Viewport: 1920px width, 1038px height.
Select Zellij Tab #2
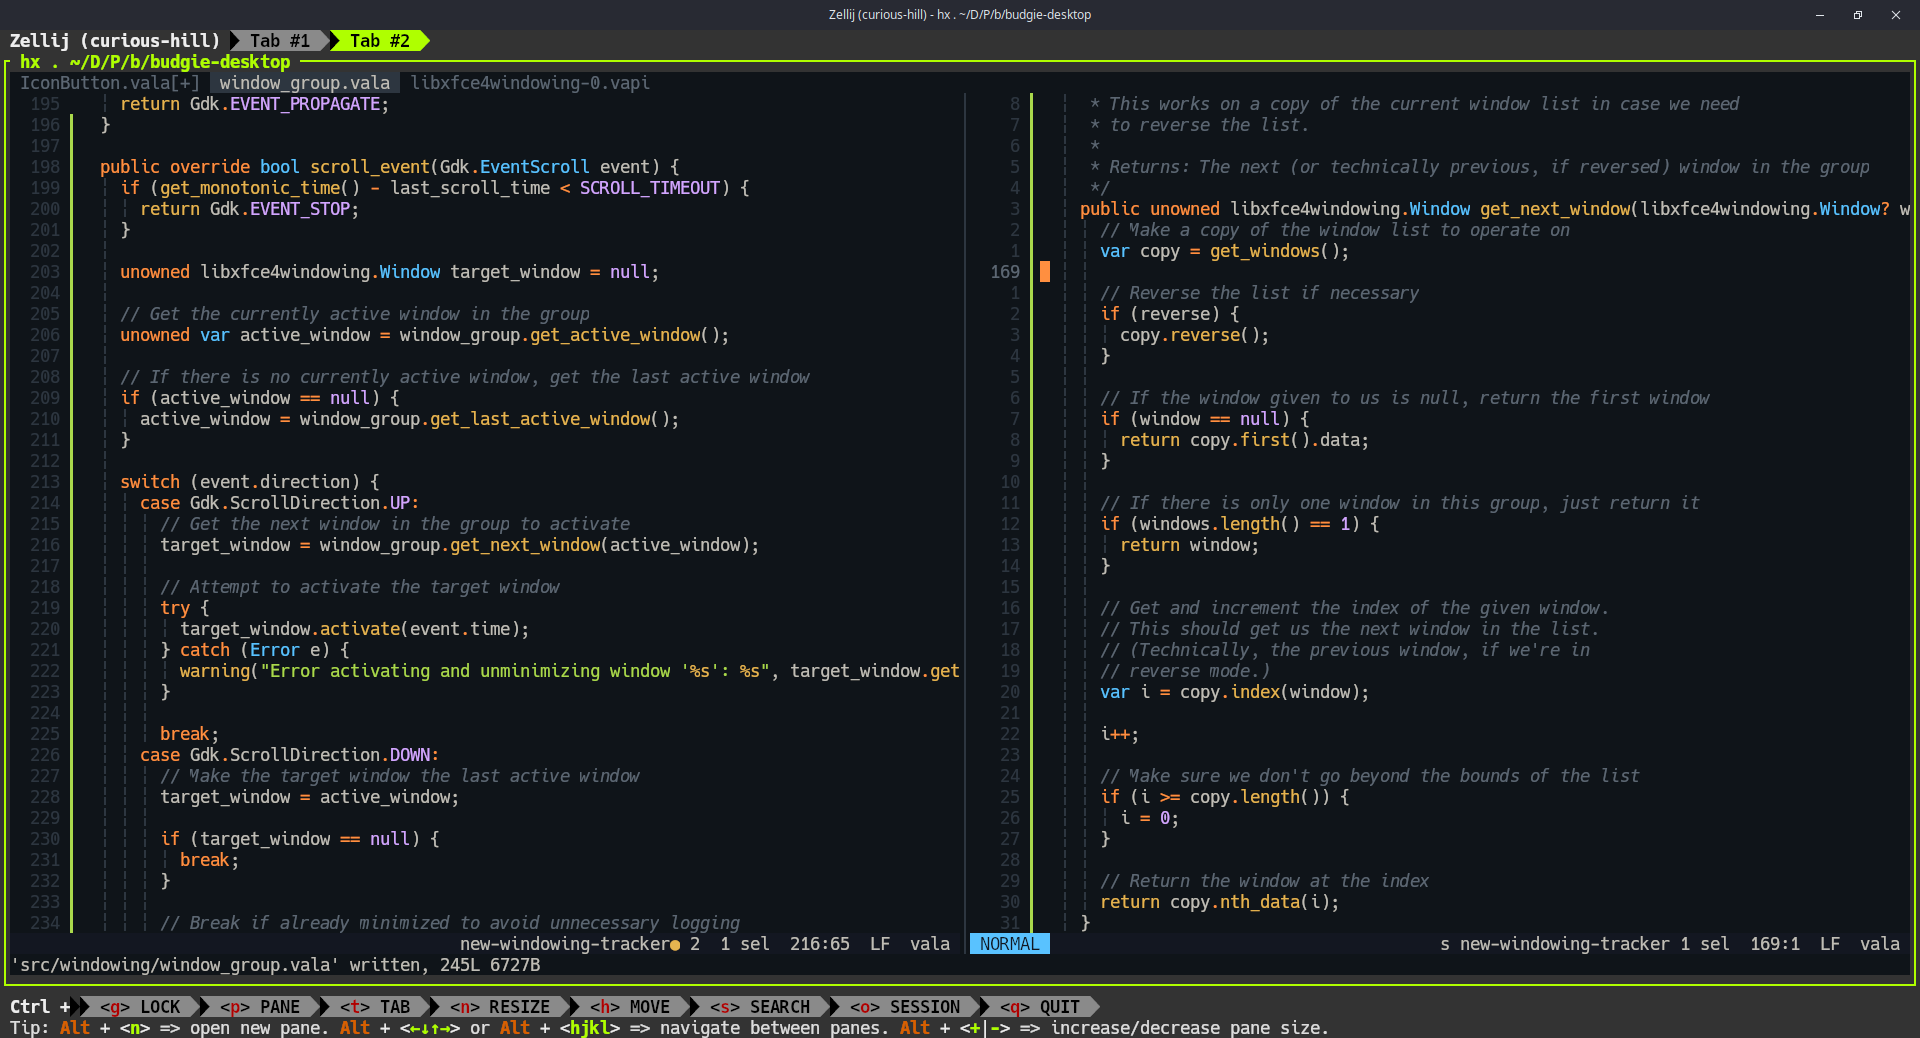(379, 41)
